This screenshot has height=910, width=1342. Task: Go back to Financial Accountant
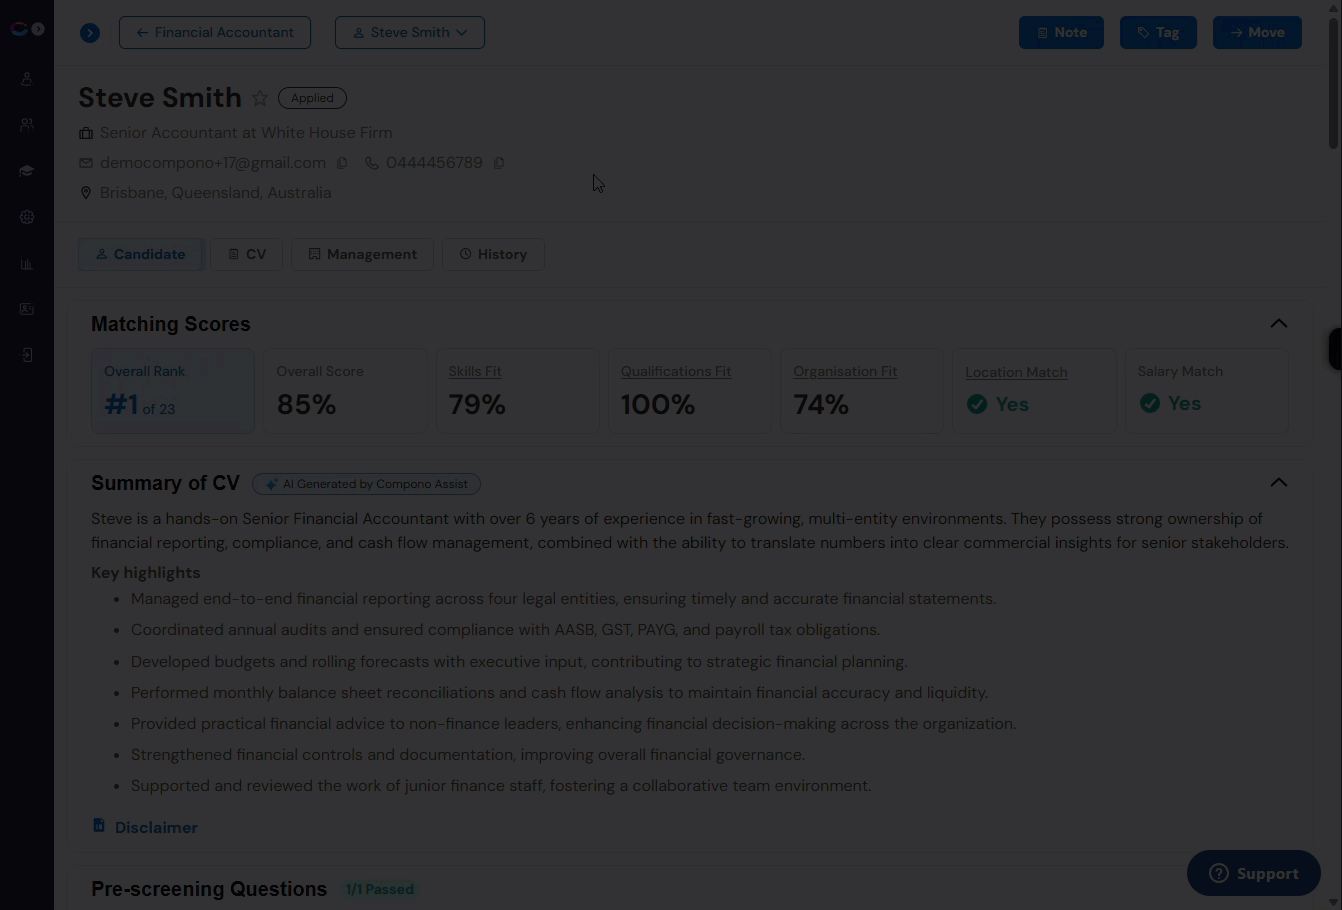click(x=215, y=32)
